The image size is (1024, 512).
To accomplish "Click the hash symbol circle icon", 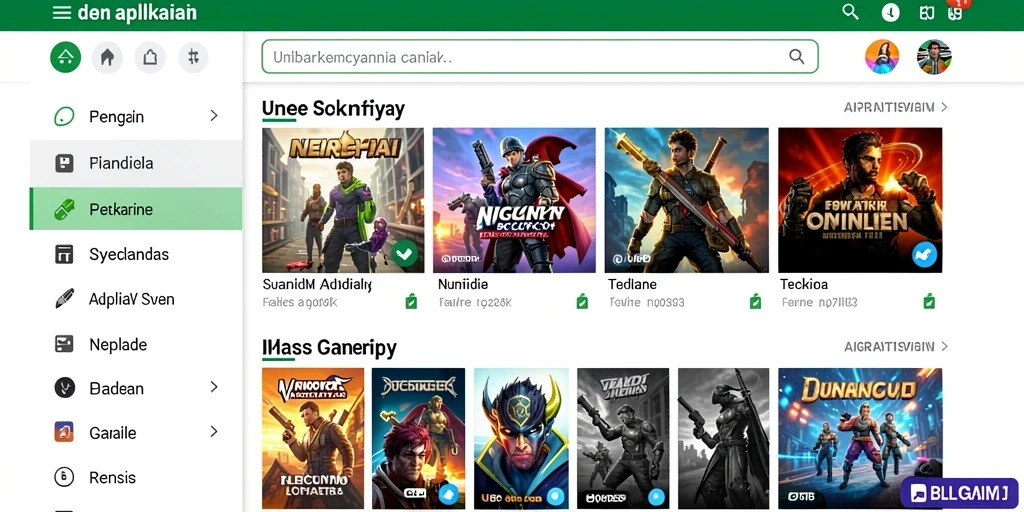I will pos(193,57).
